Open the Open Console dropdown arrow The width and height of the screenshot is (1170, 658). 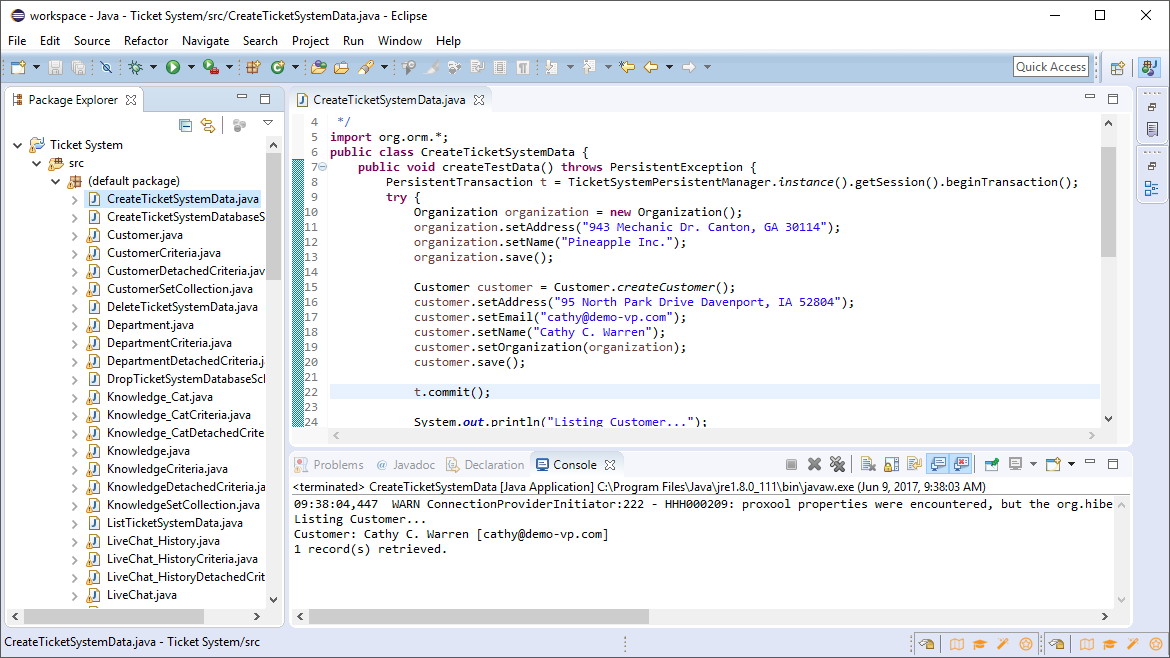point(1072,464)
